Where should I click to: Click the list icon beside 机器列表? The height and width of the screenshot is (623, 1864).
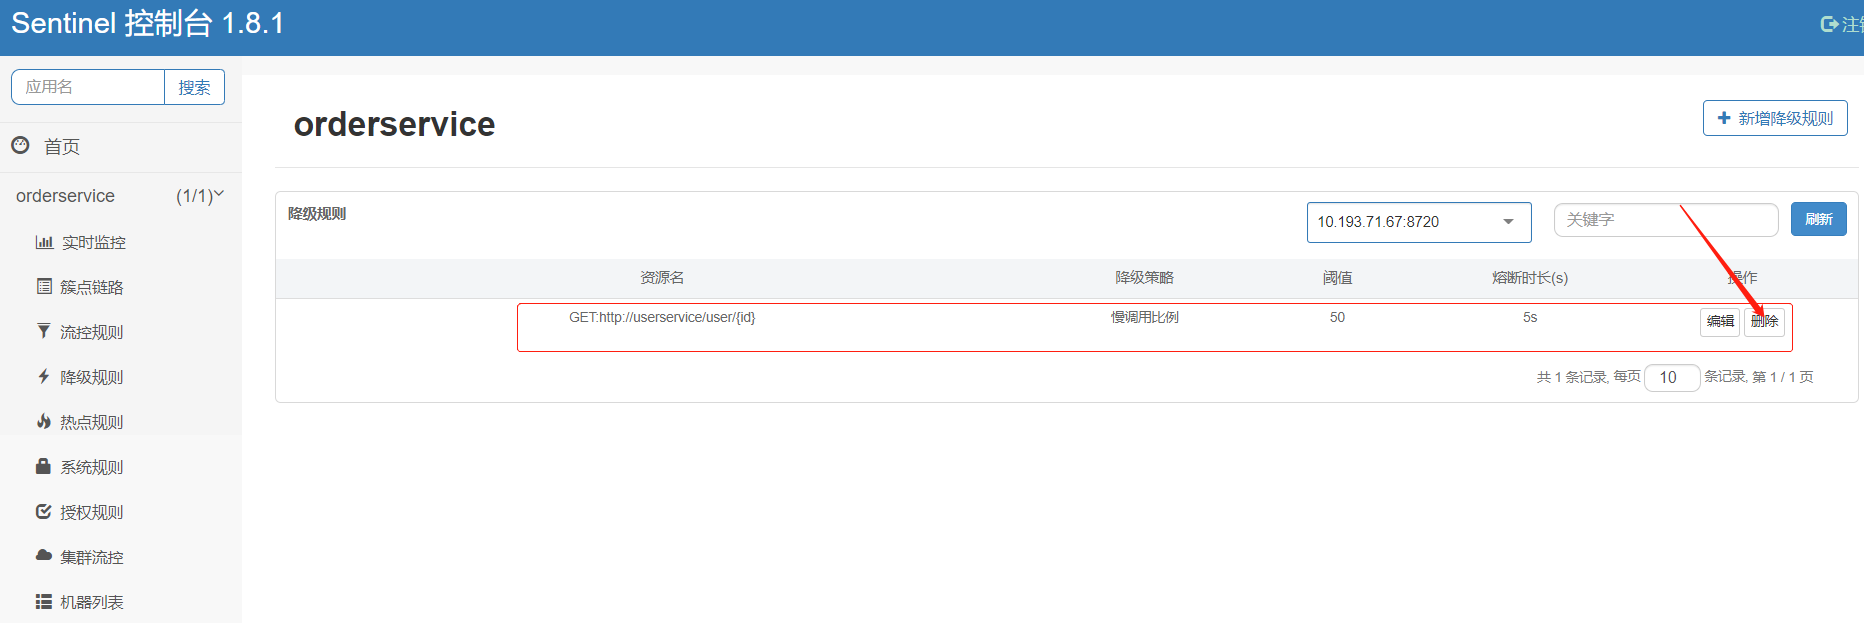click(44, 601)
